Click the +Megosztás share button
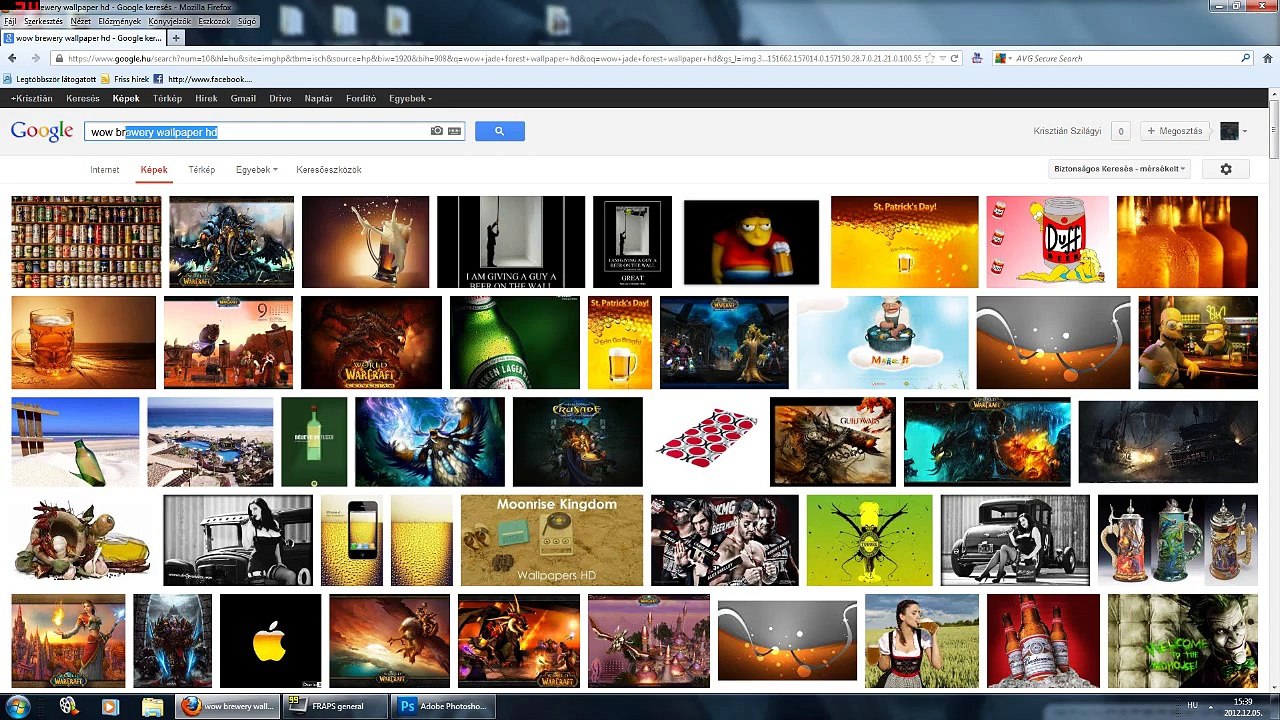The height and width of the screenshot is (720, 1280). (x=1174, y=131)
